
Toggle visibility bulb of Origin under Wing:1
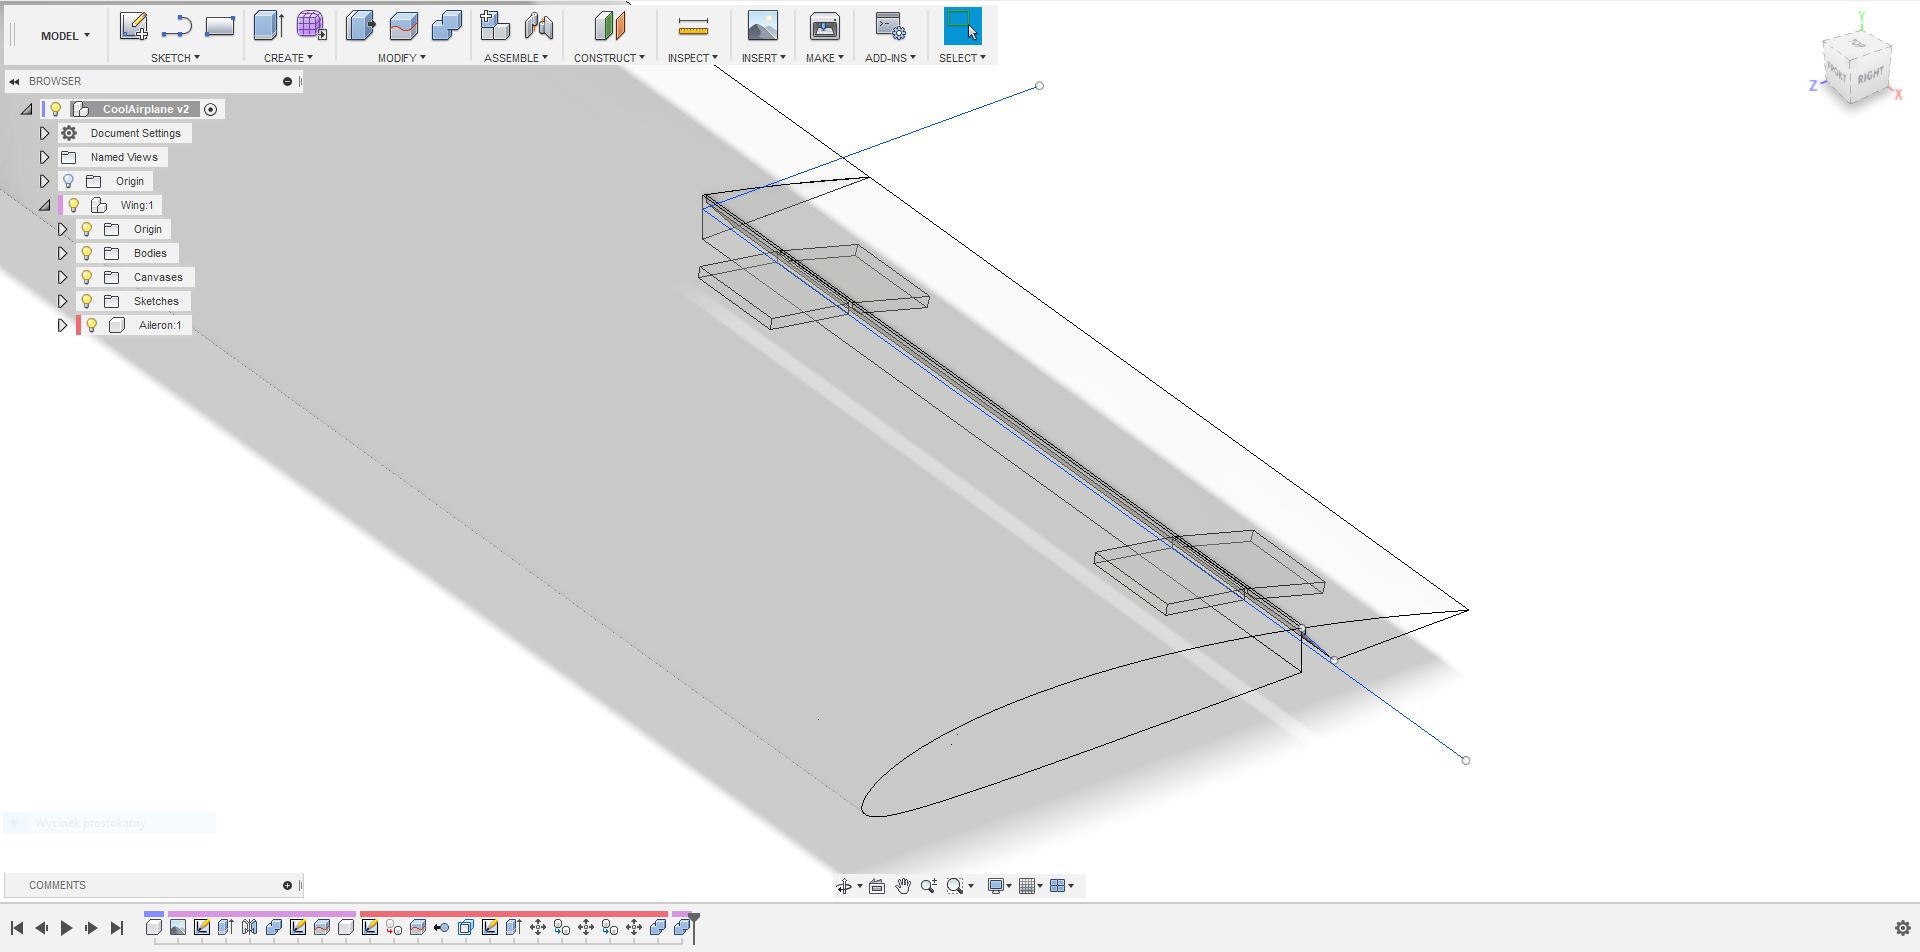click(x=87, y=229)
